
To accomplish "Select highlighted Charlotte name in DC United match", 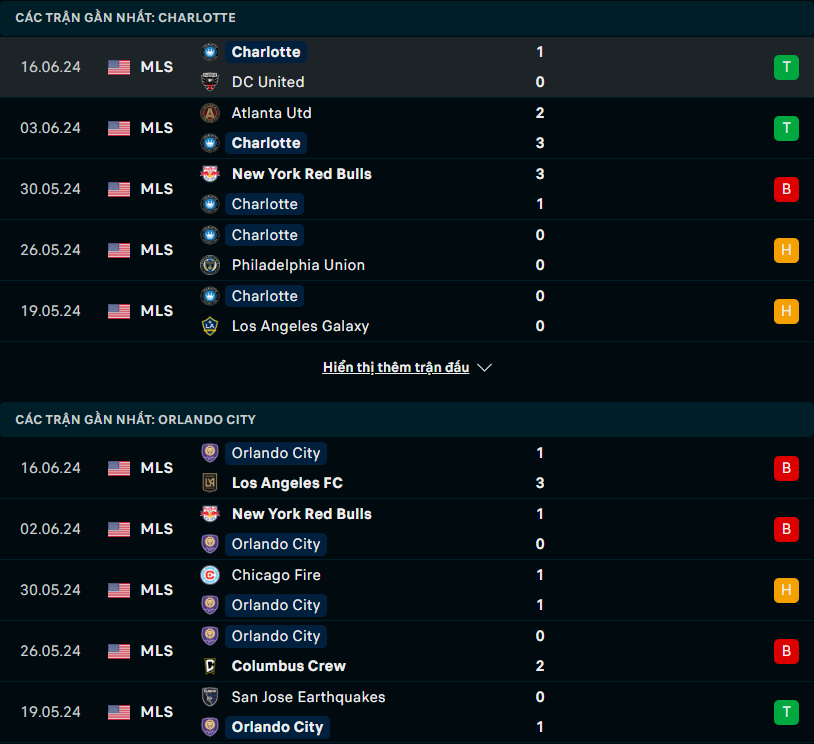I will coord(266,52).
